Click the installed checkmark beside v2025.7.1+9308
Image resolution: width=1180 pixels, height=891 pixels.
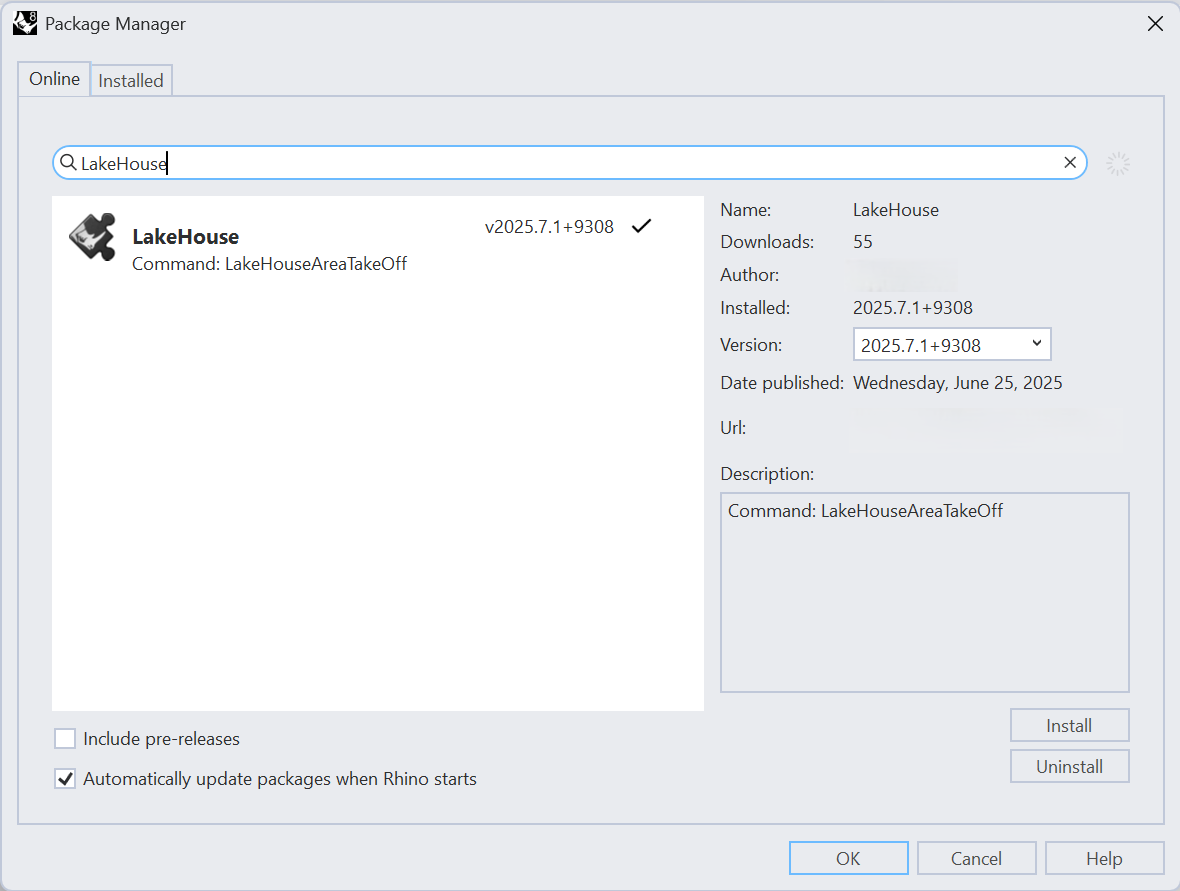641,226
